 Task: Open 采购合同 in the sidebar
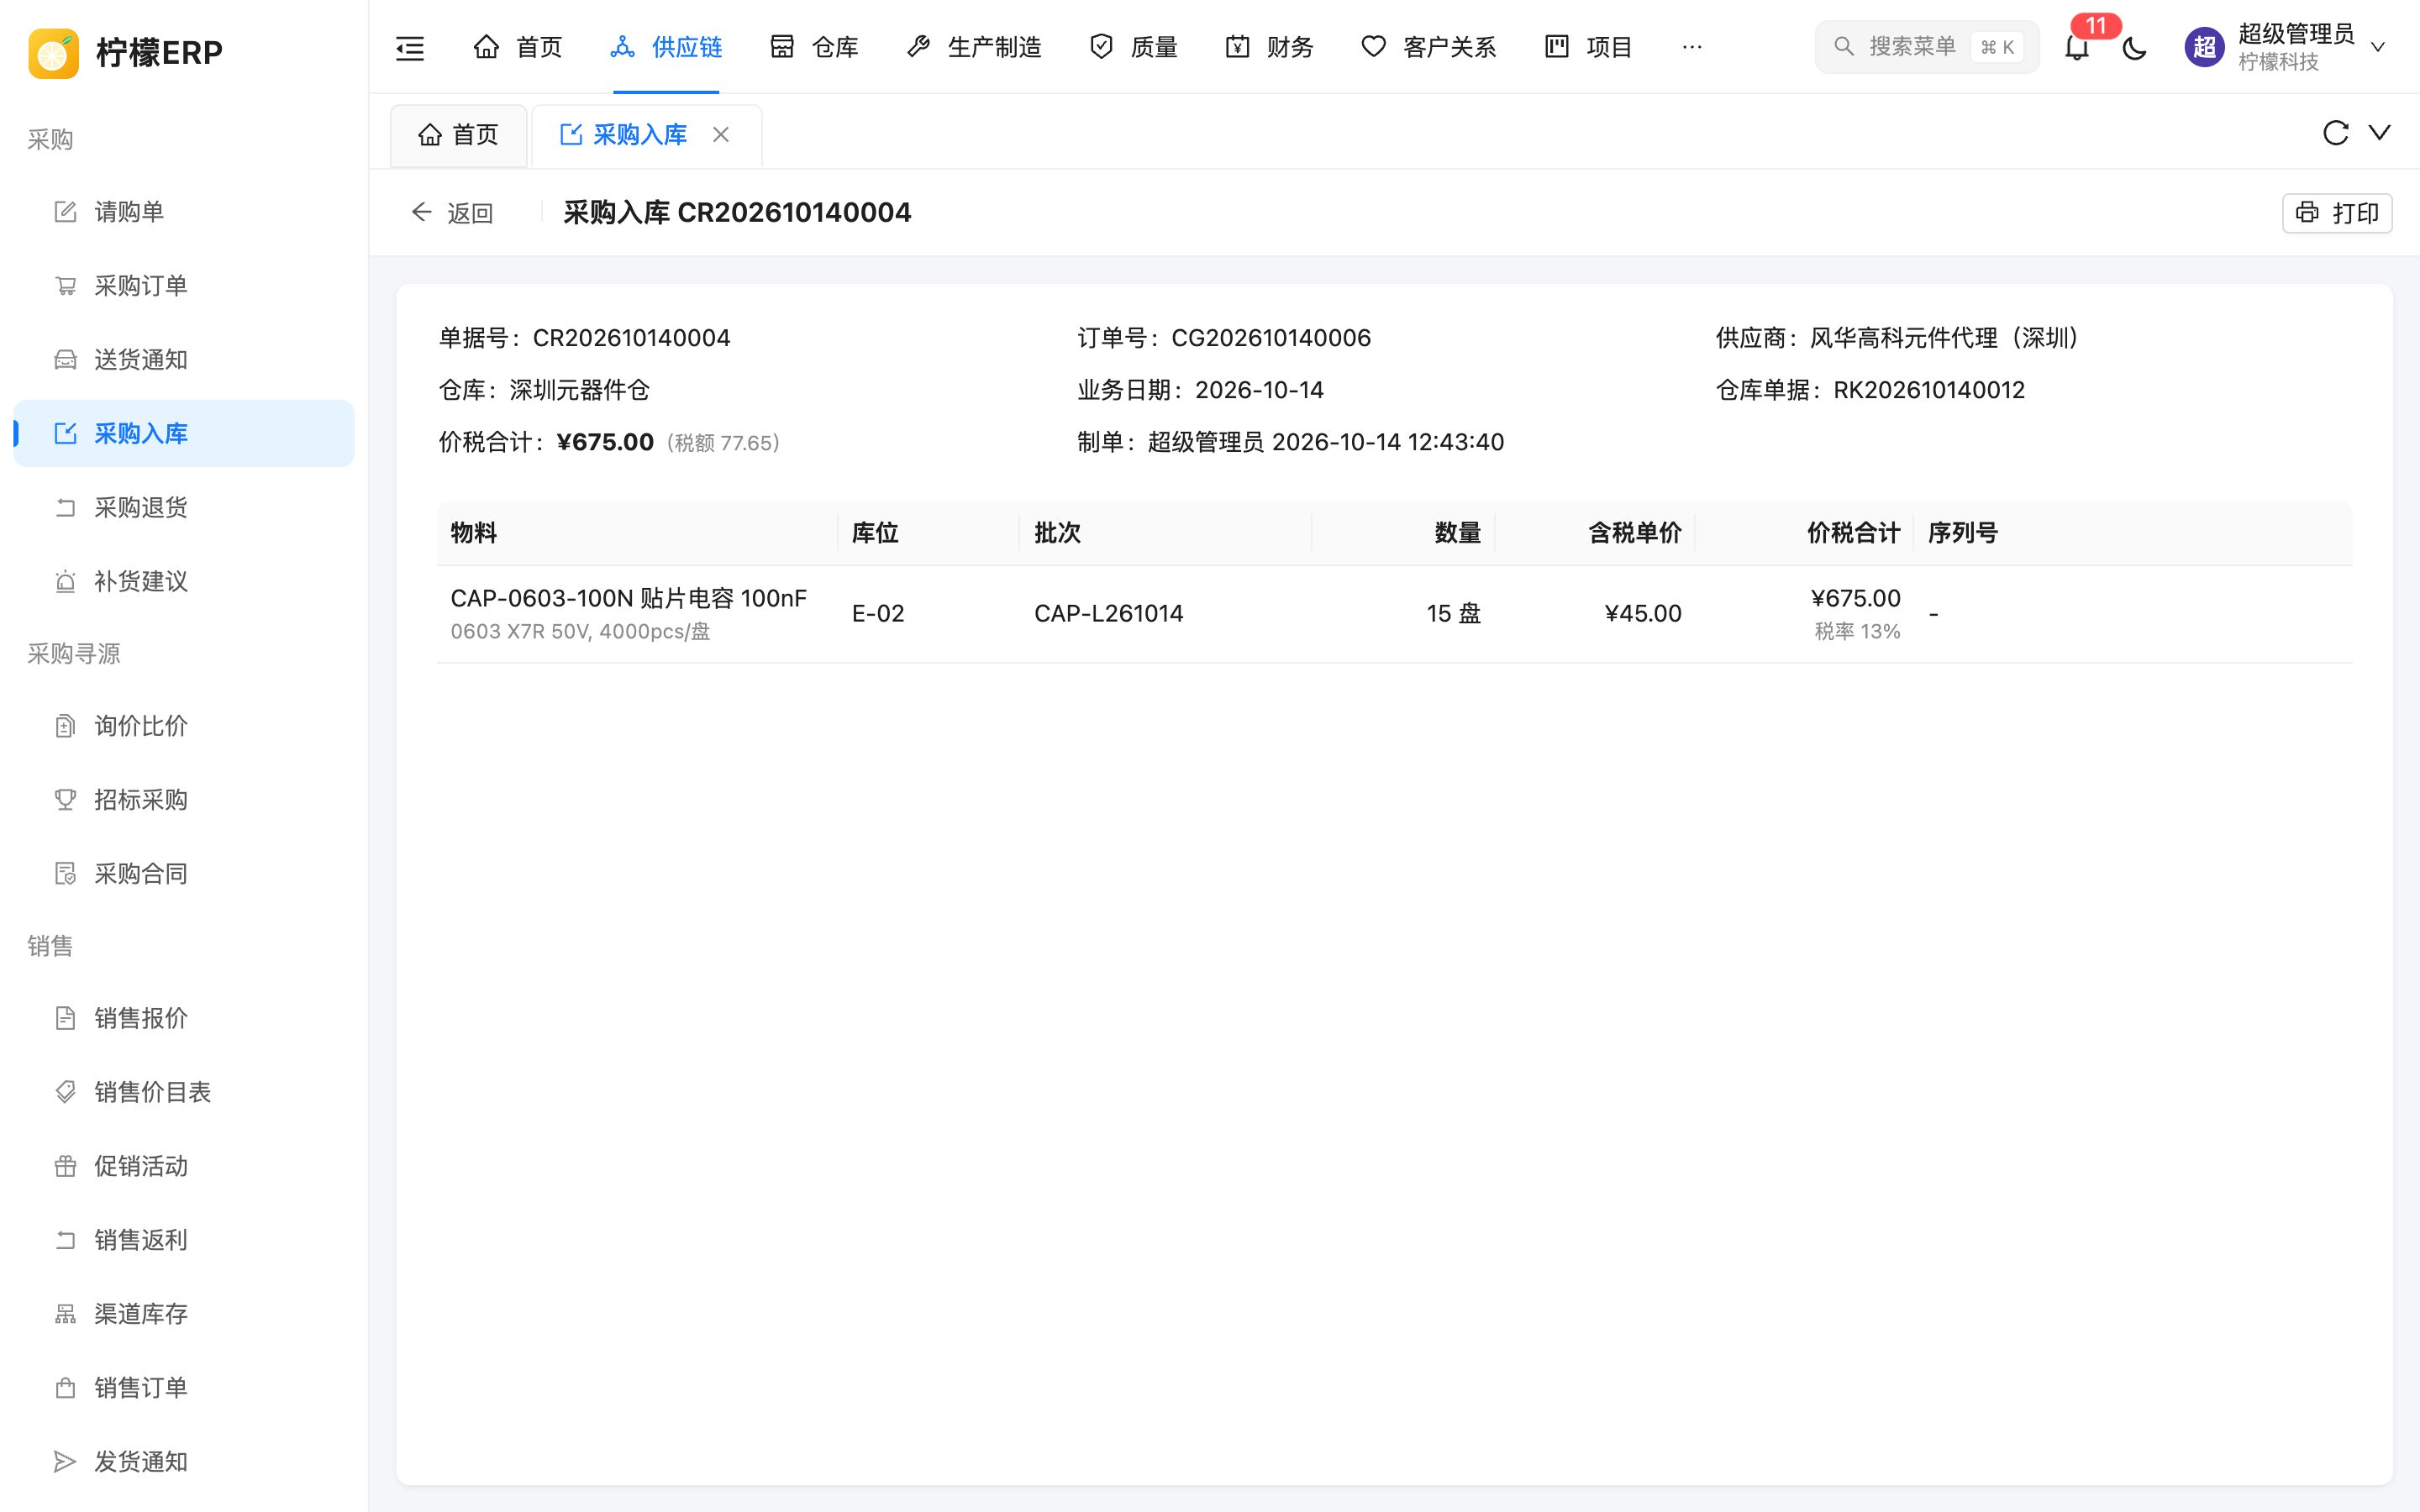[184, 874]
